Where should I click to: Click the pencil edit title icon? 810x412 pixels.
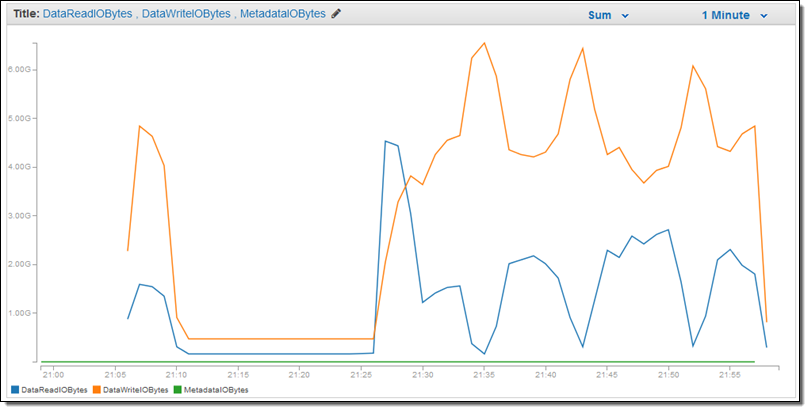[336, 14]
